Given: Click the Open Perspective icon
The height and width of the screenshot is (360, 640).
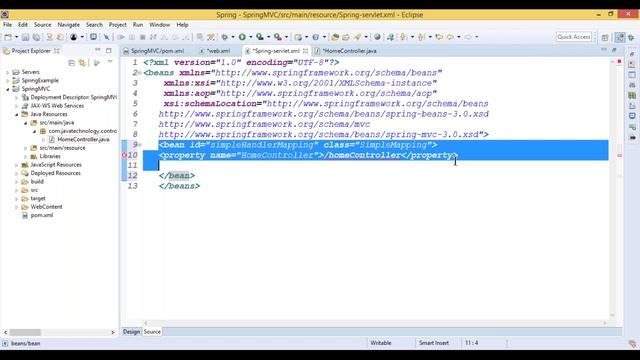Looking at the screenshot, I should tap(605, 37).
